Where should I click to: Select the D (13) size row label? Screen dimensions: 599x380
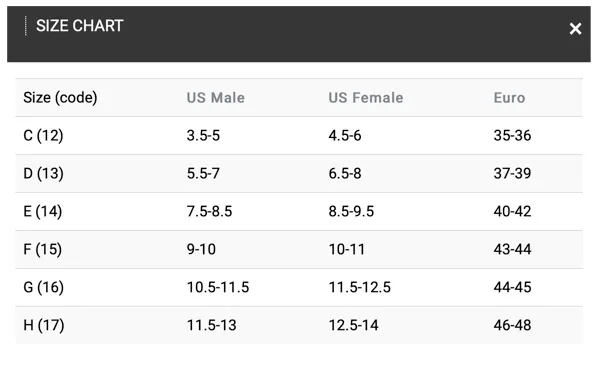(x=43, y=173)
